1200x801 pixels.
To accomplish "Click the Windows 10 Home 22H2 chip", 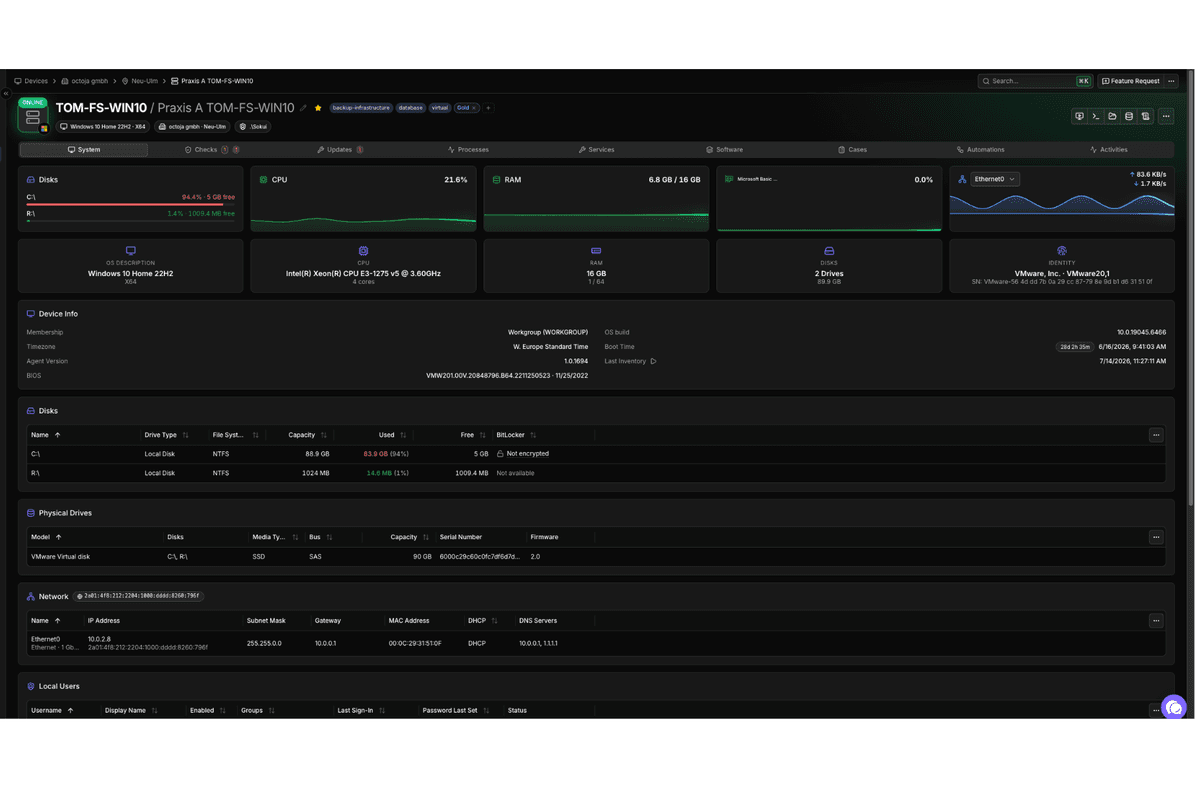I will 103,127.
